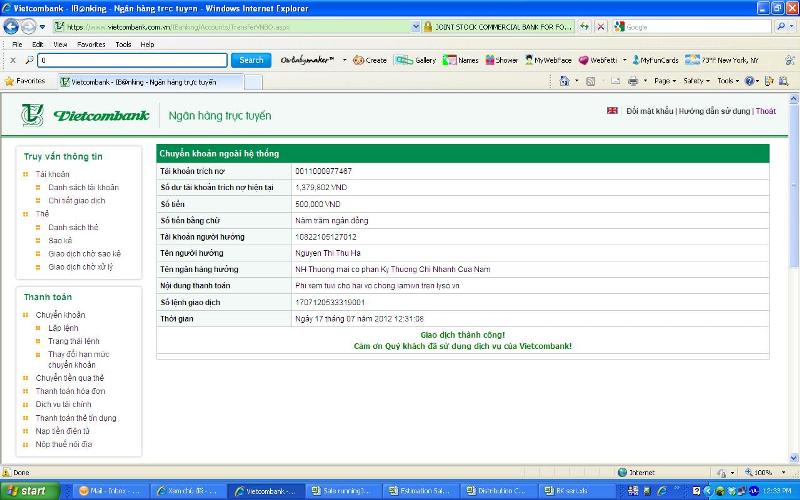
Task: Refresh the page with the green arrows icon
Action: 584,27
